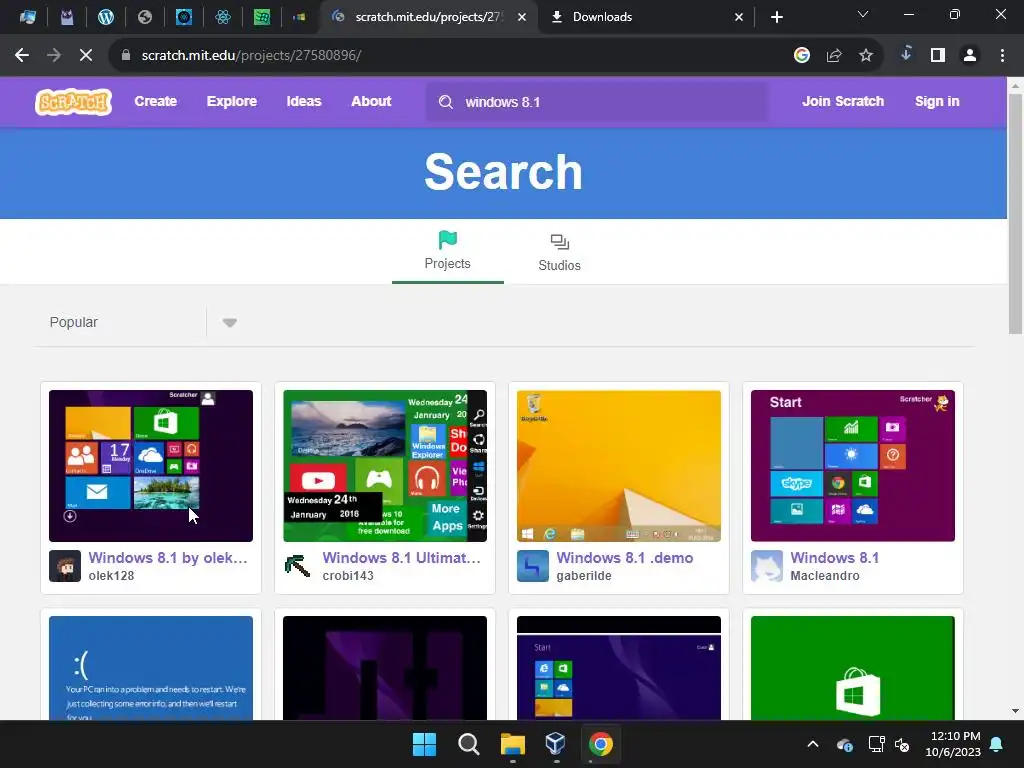Open a new browser tab
The width and height of the screenshot is (1024, 768).
click(776, 17)
